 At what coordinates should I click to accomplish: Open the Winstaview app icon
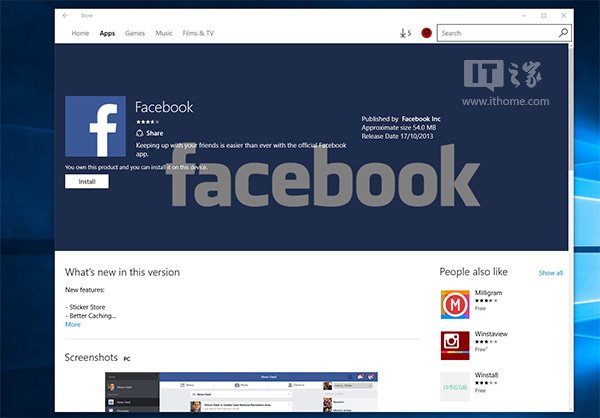tap(455, 345)
